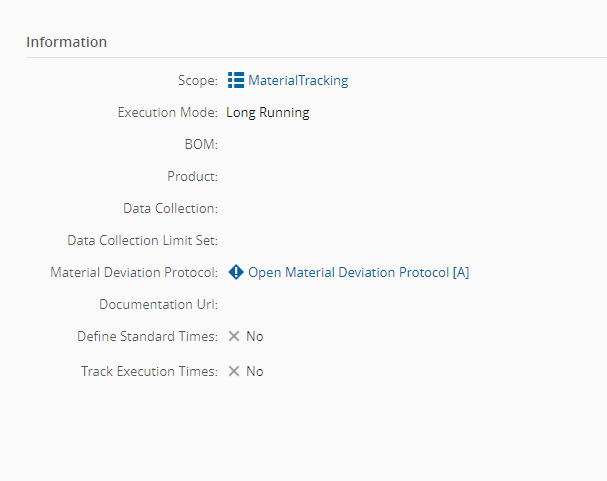Viewport: 607px width, 481px height.
Task: Click the Track Execution Times label
Action: click(x=149, y=371)
